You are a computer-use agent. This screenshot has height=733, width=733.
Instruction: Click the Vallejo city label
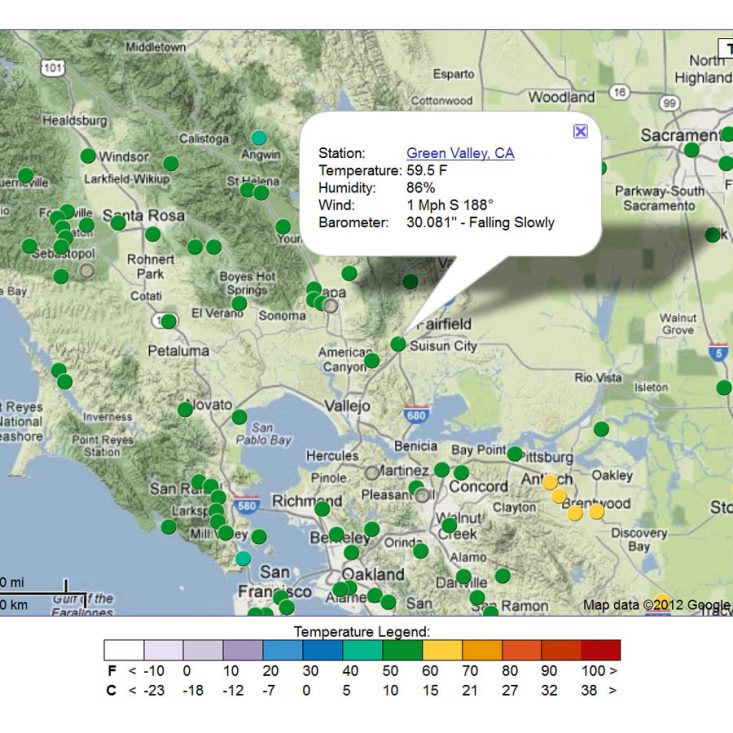point(347,406)
